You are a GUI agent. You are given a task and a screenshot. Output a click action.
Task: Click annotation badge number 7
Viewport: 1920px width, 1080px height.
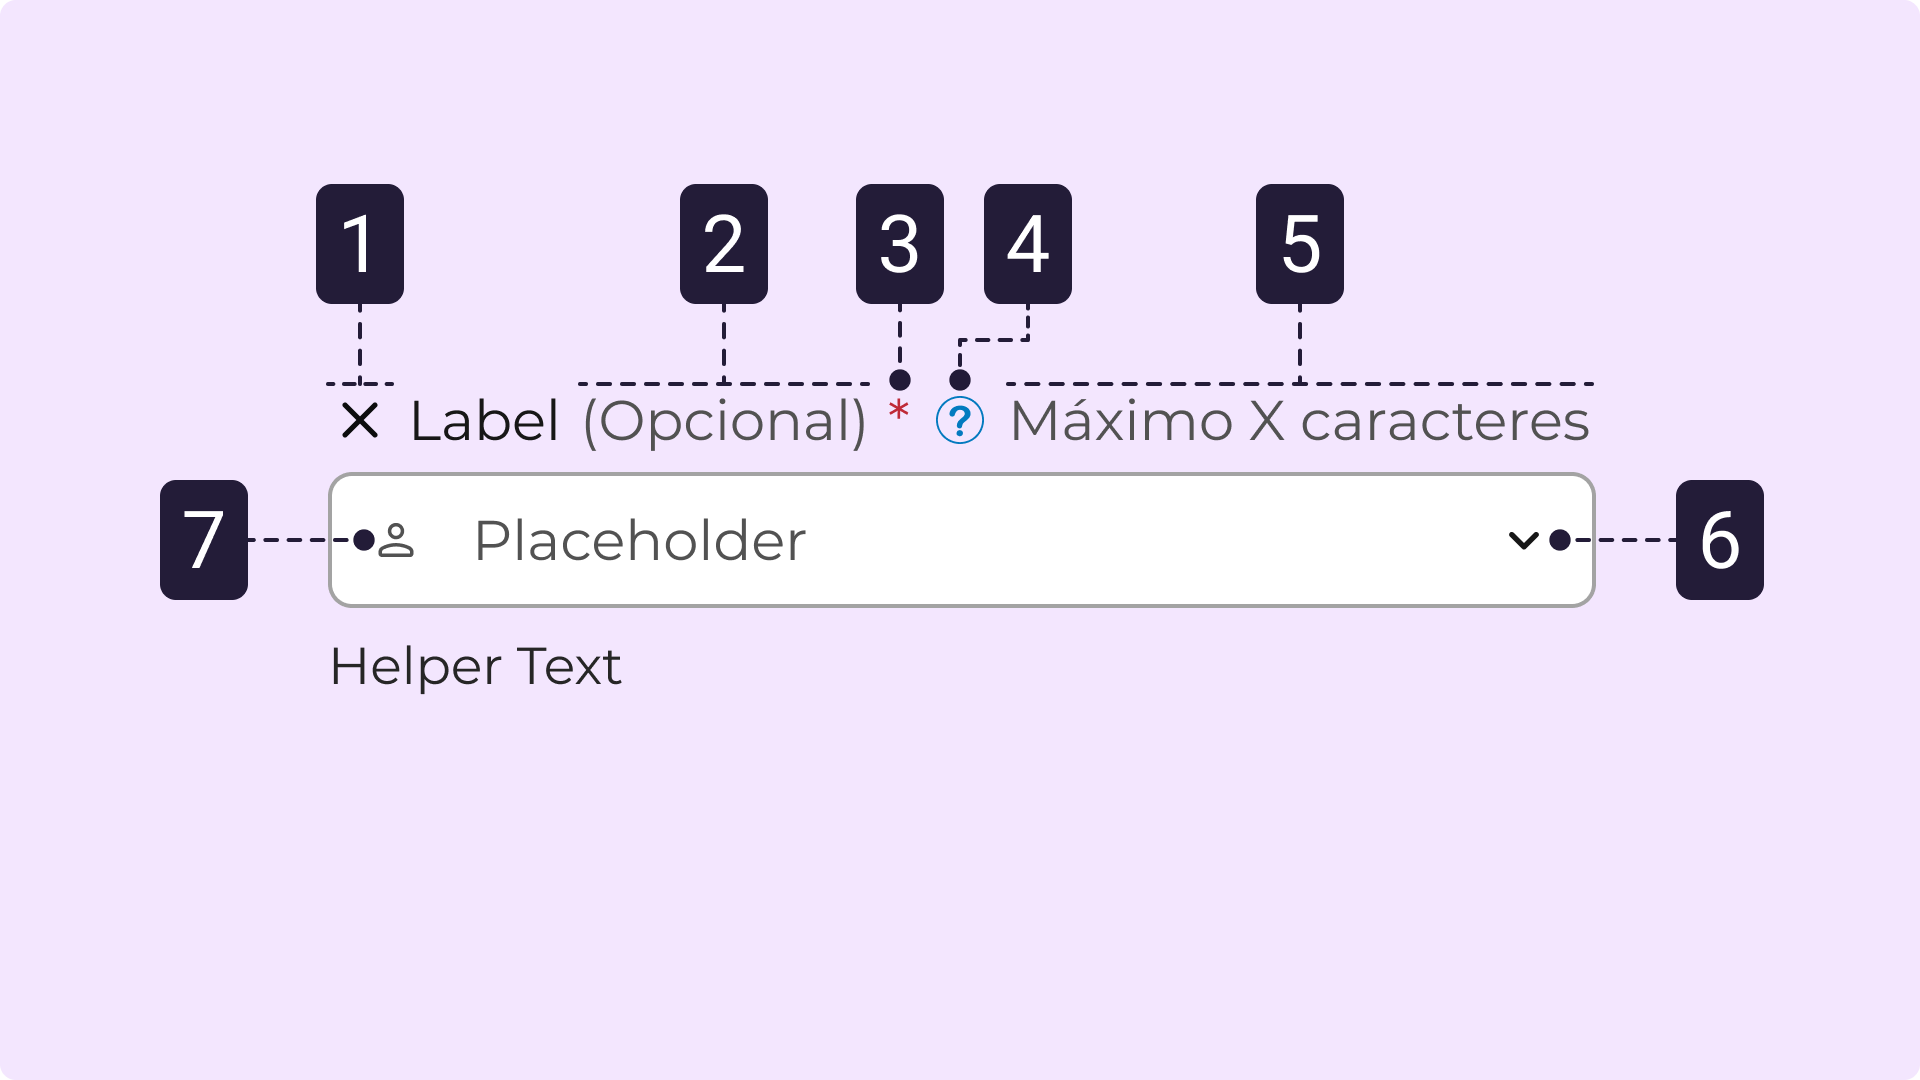[x=204, y=540]
